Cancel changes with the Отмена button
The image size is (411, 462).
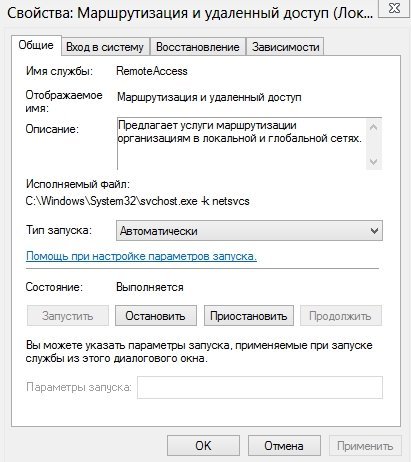click(284, 446)
